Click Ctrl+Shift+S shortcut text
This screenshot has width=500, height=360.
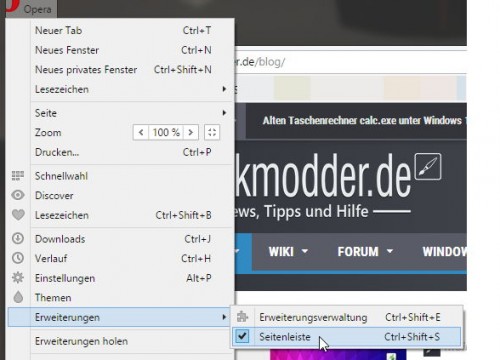point(412,337)
